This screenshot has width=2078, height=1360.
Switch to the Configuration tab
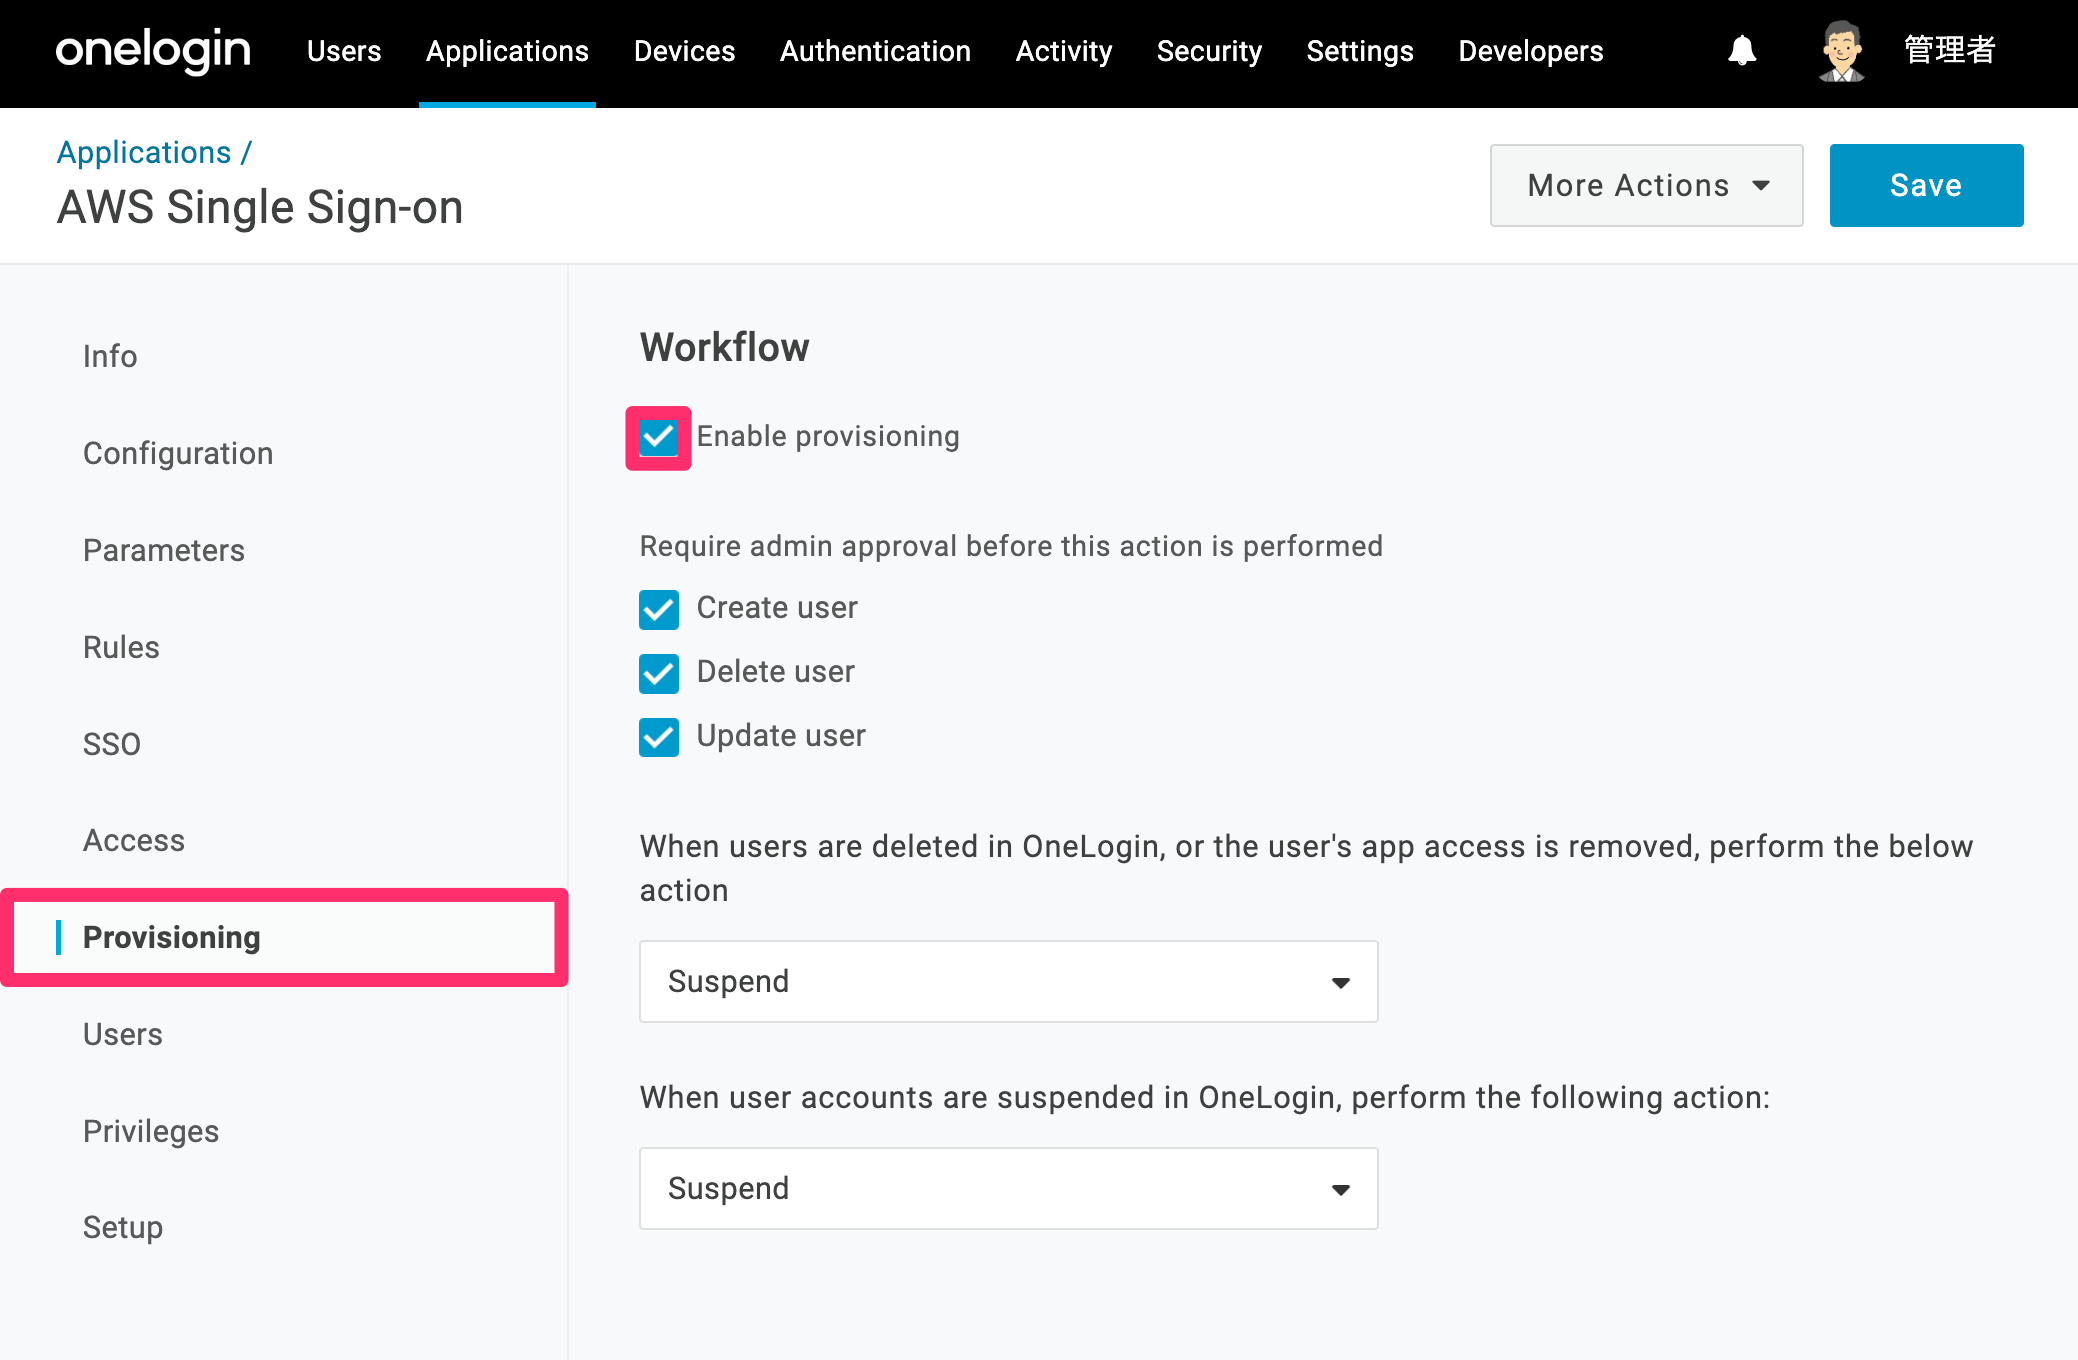(178, 453)
